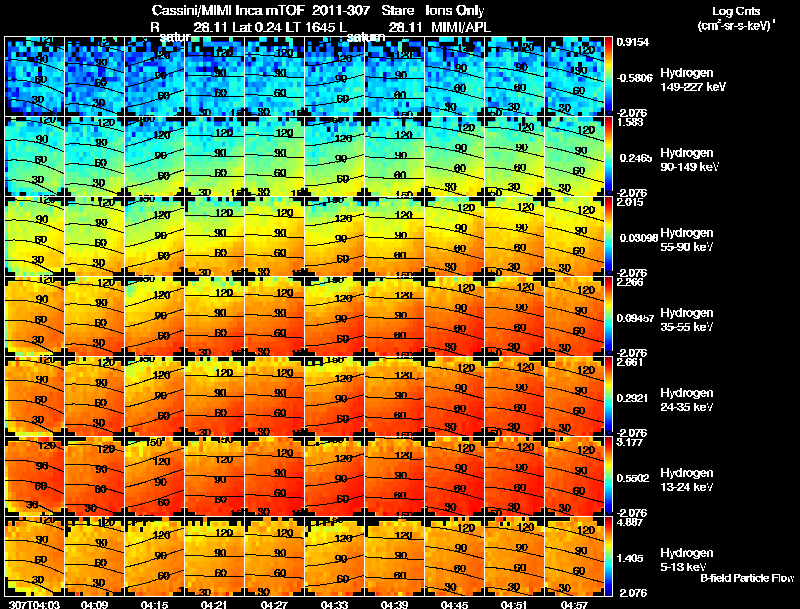
Task: Click the Hydrogen 149-227 keV label
Action: (693, 80)
